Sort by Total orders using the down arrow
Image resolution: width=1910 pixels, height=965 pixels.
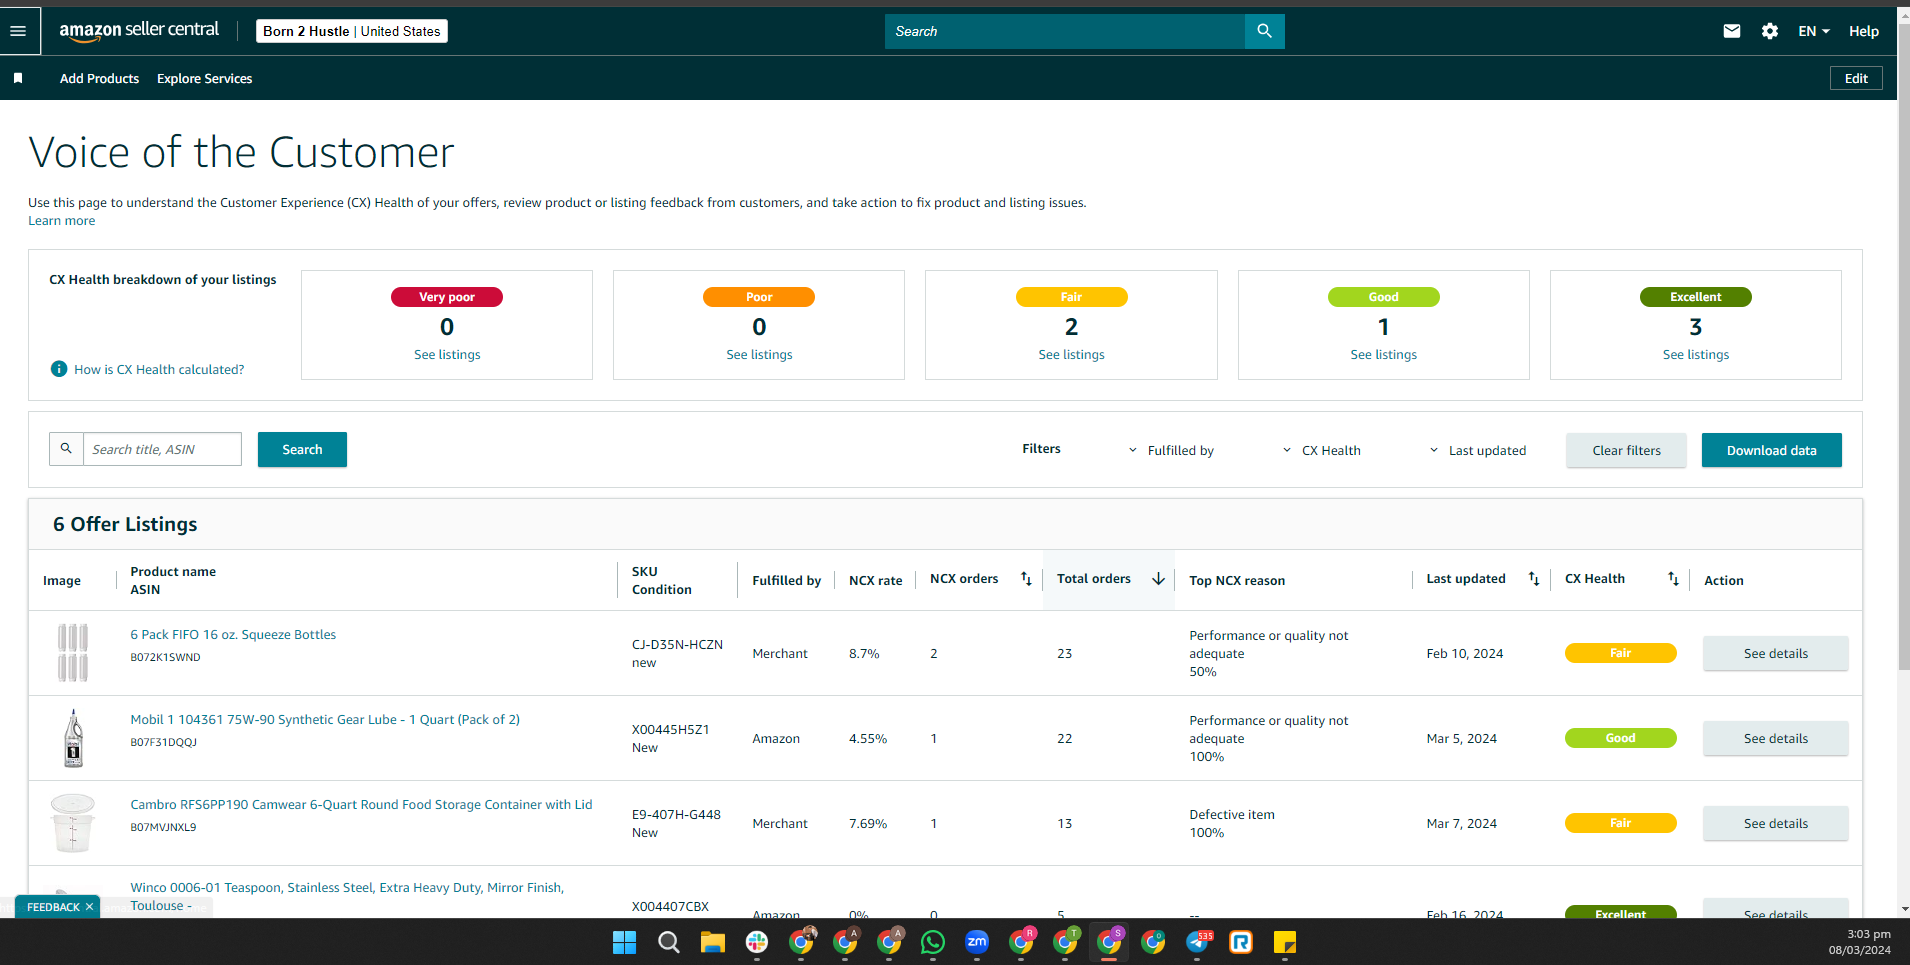(x=1159, y=579)
